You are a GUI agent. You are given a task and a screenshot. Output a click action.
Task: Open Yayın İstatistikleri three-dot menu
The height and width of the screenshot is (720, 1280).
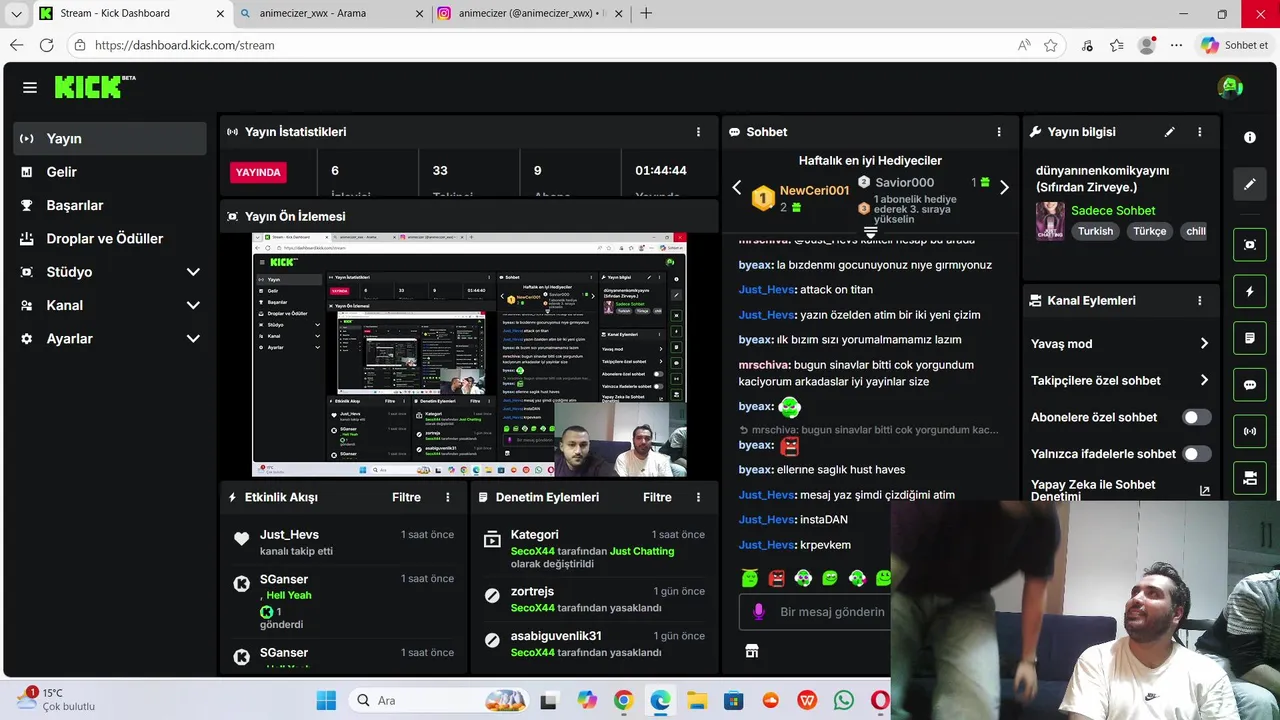[698, 132]
